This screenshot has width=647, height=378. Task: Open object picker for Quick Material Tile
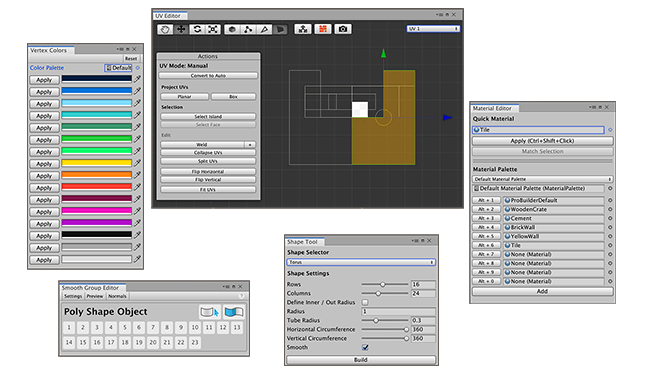[610, 130]
